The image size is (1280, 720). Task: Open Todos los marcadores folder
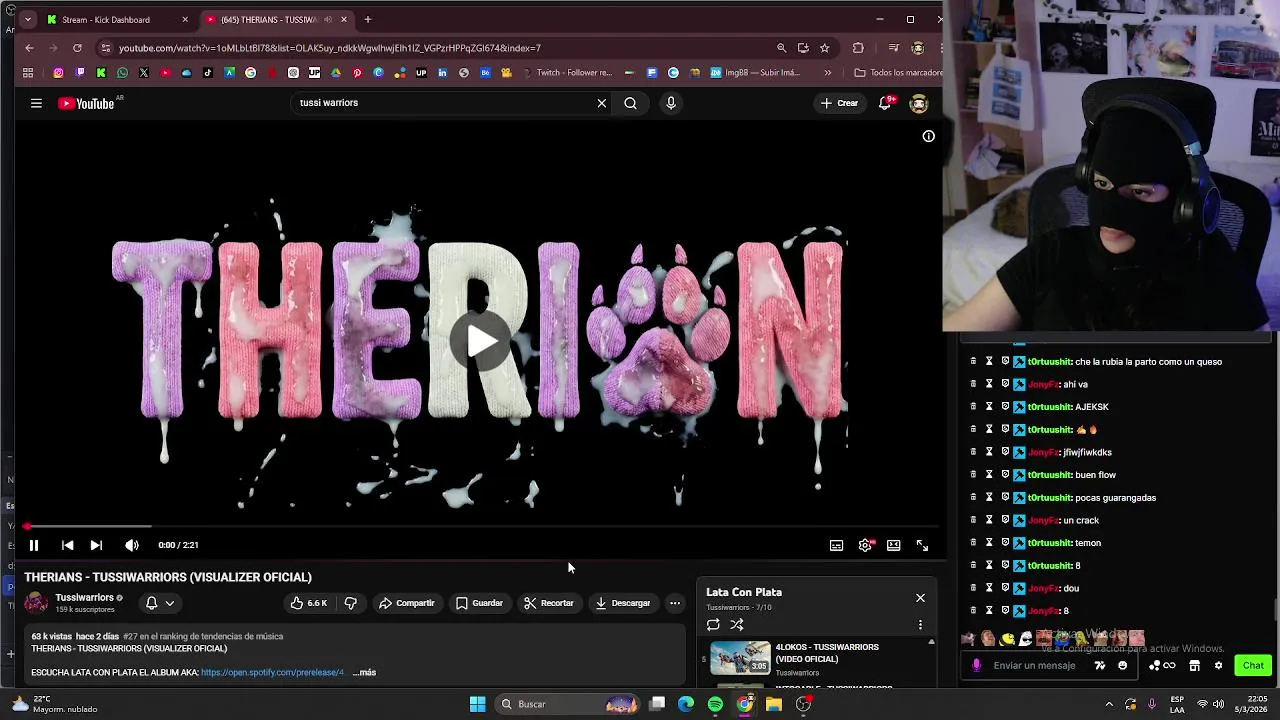point(897,73)
